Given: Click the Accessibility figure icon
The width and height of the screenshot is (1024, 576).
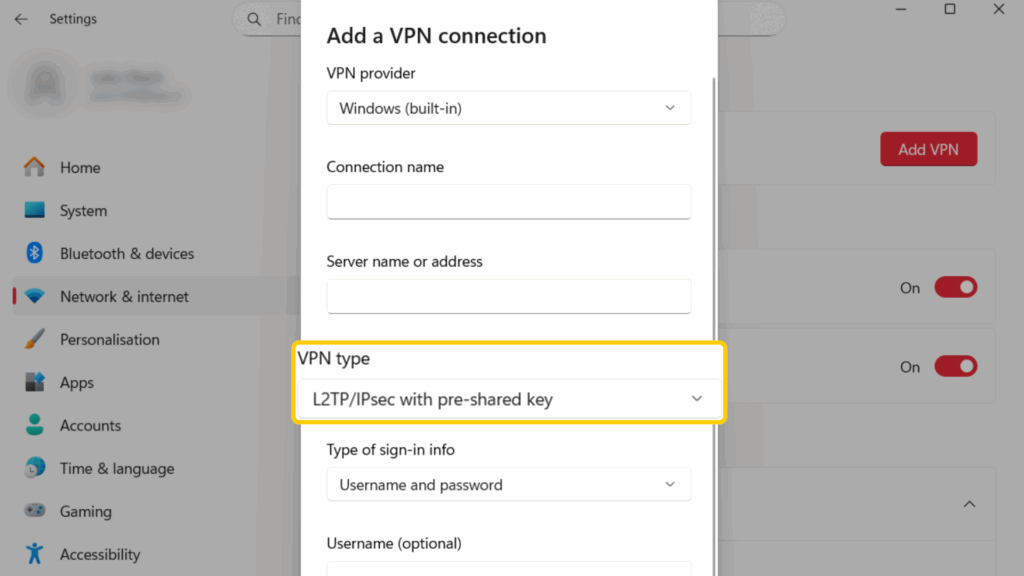Looking at the screenshot, I should pos(35,554).
